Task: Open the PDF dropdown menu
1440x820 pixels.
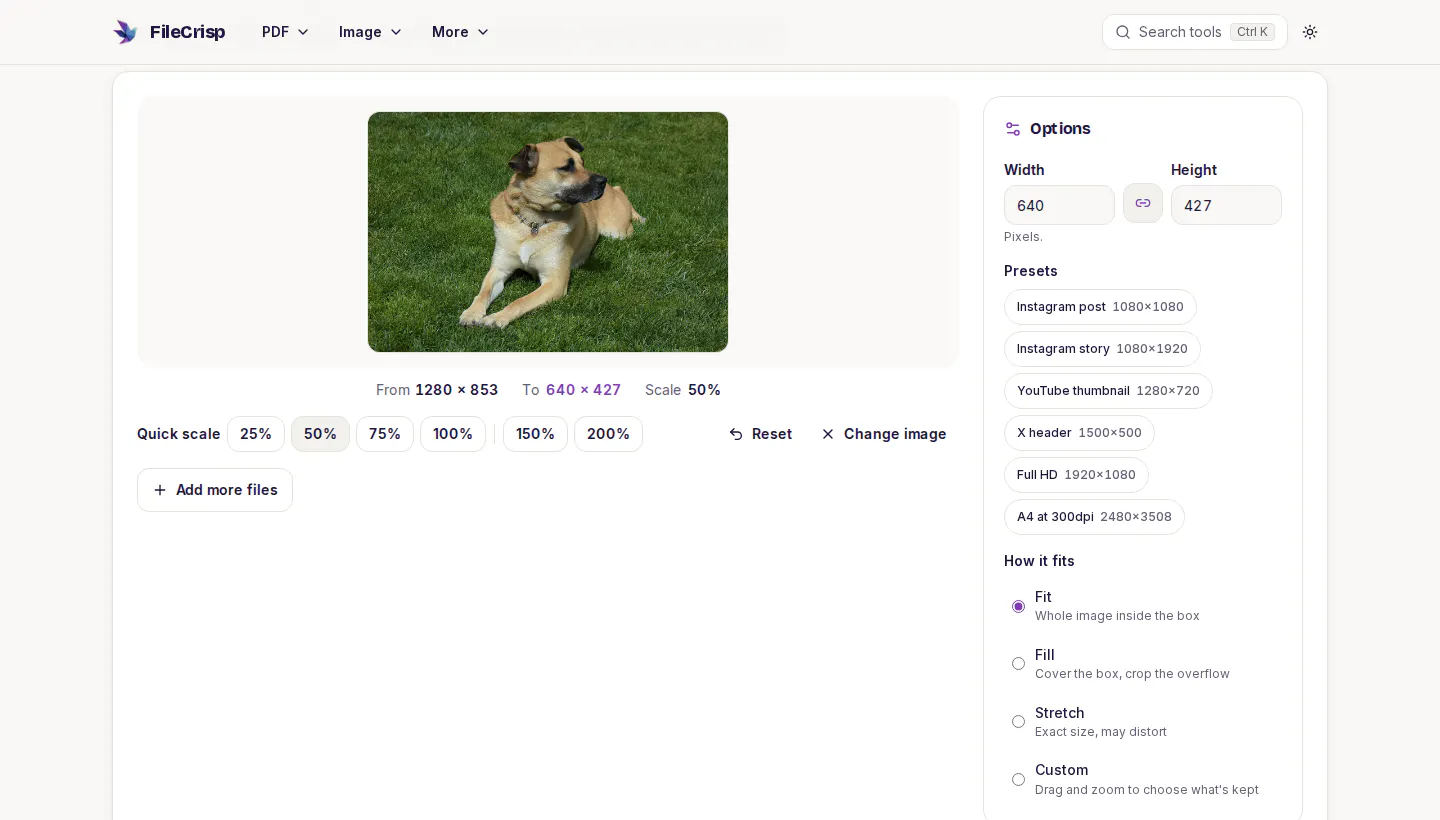Action: coord(286,32)
